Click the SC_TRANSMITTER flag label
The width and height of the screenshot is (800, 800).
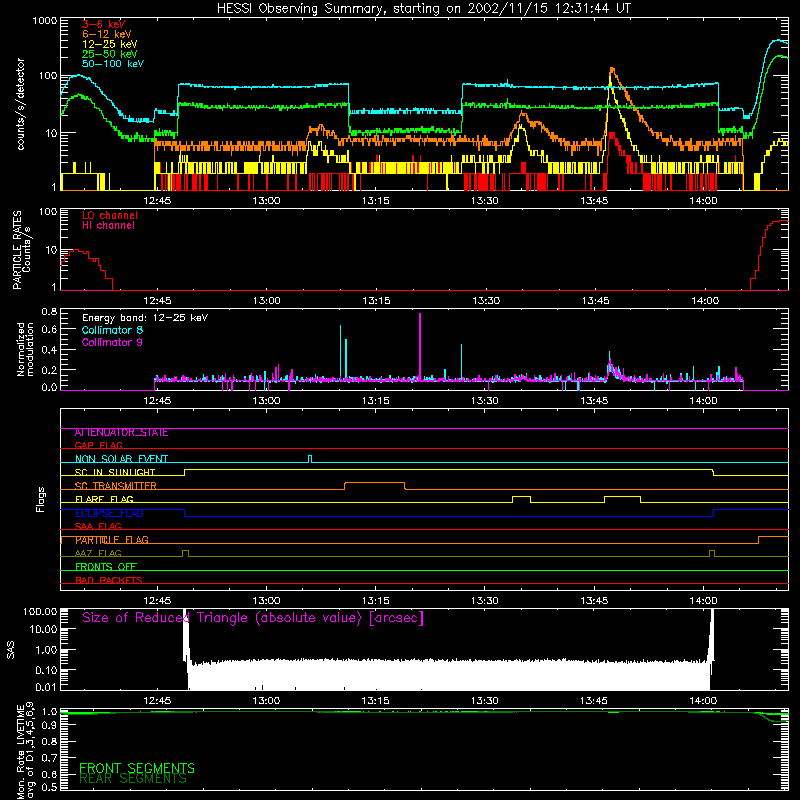115,485
